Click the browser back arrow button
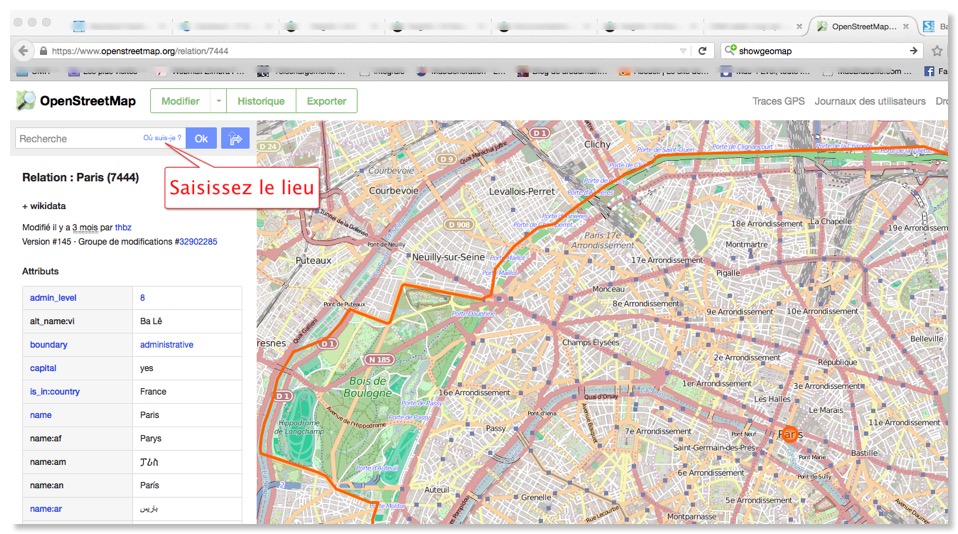958x534 pixels. tap(24, 51)
